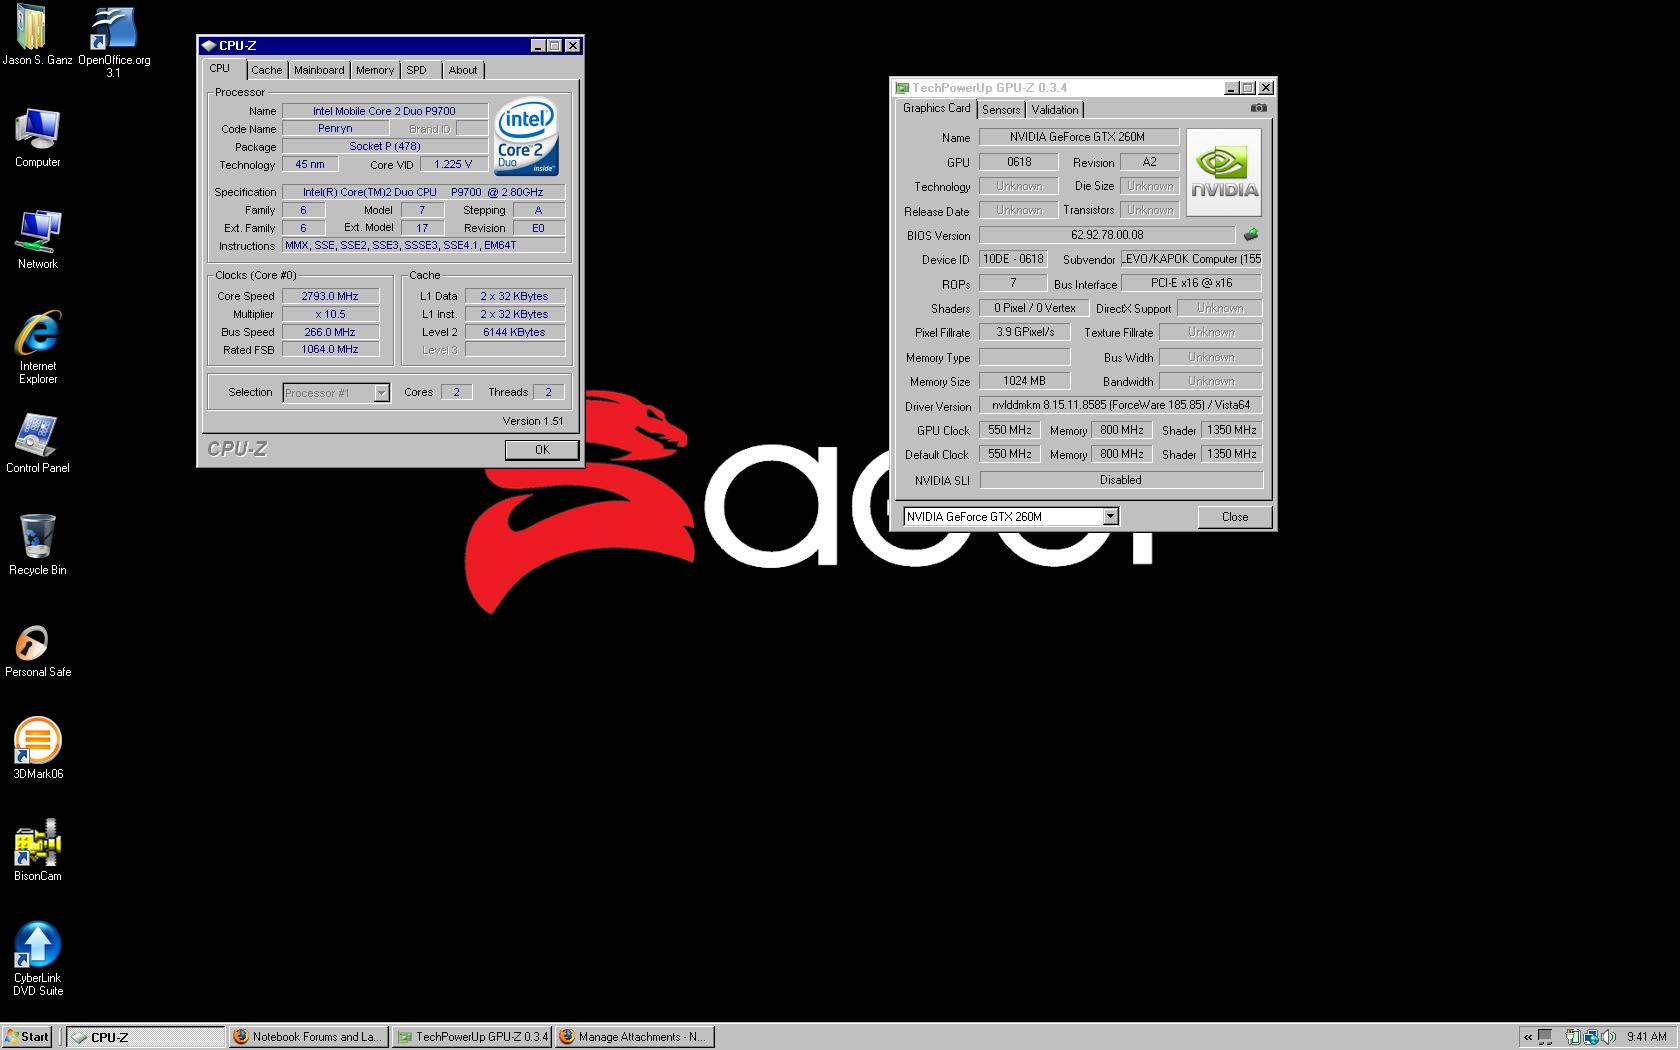The image size is (1680, 1050).
Task: Click the NVIDIA SLI Disabled field
Action: 1121,480
